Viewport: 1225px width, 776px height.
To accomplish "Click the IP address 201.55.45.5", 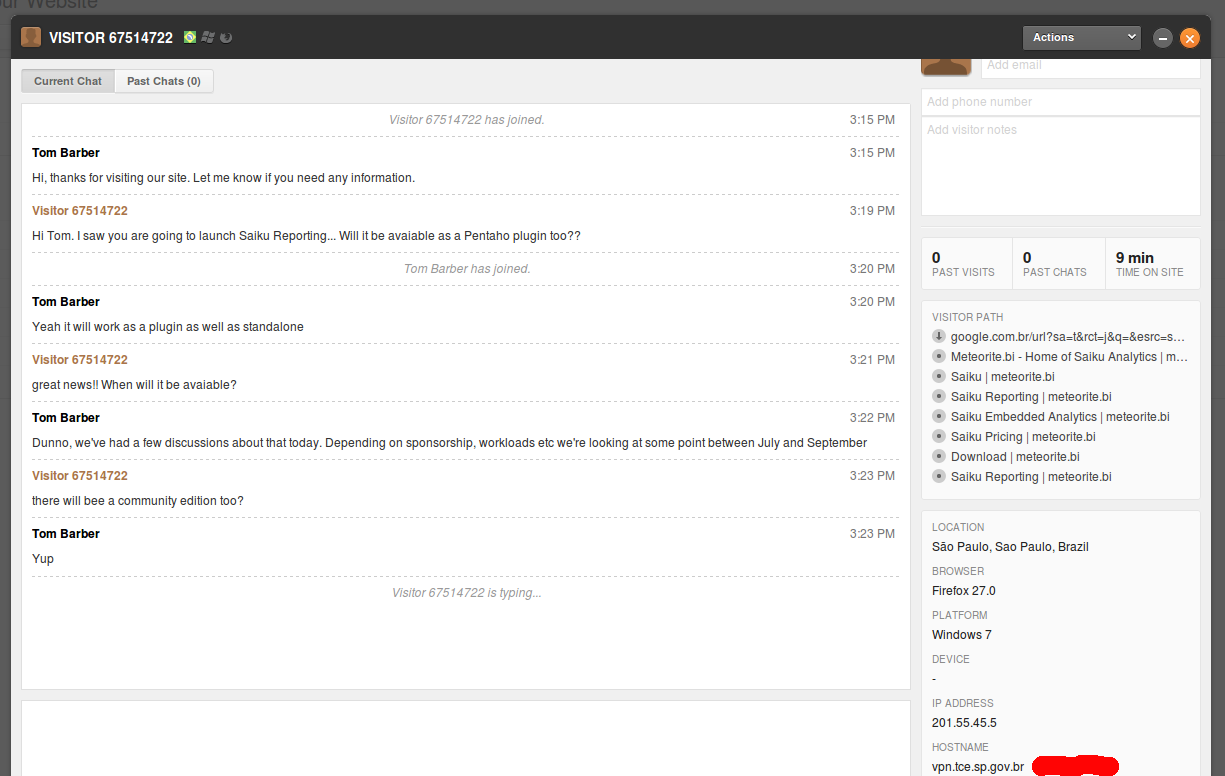I will tap(964, 723).
